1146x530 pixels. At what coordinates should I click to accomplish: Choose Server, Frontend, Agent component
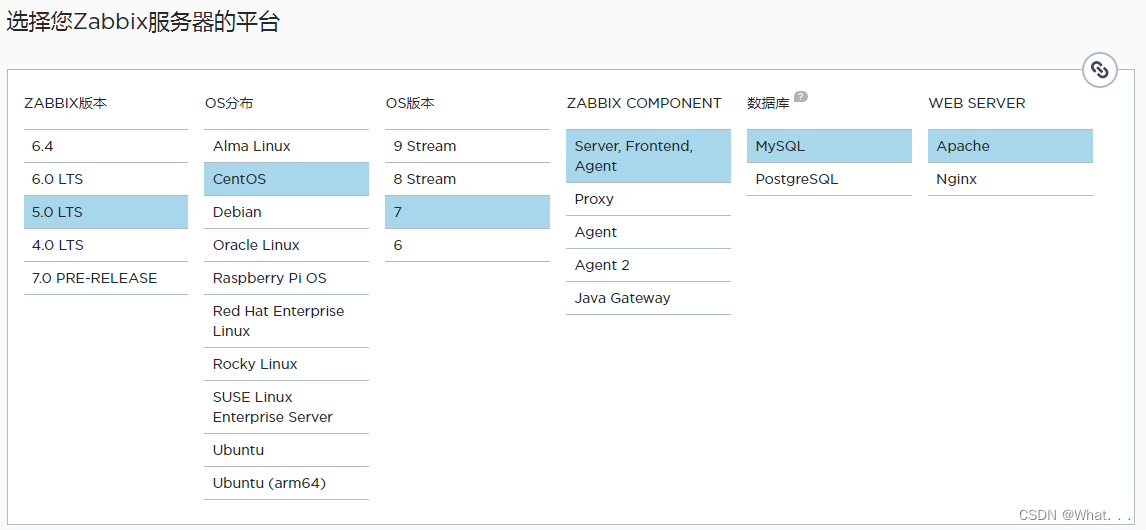[648, 156]
